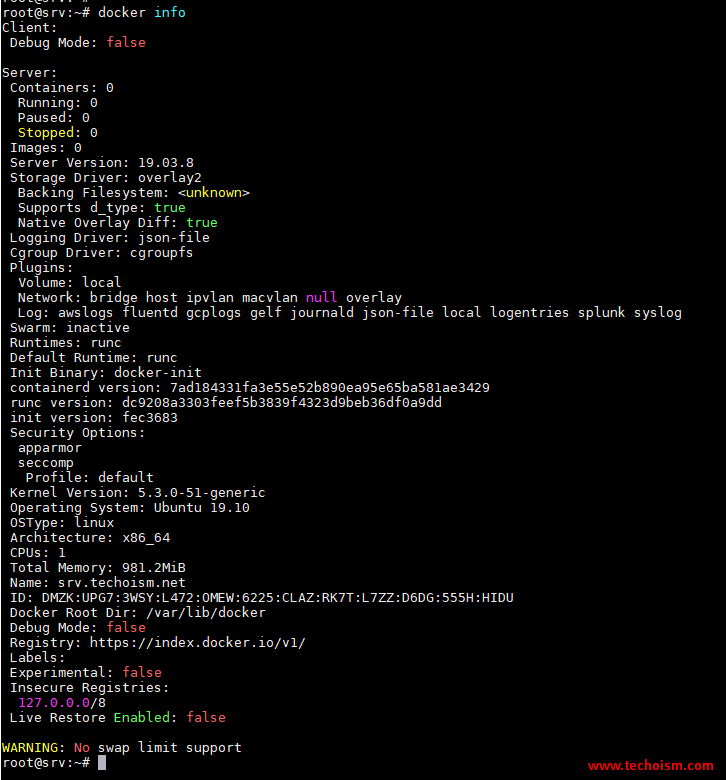726x780 pixels.
Task: Select the 'Runtimes: runc' line
Action: 66,342
